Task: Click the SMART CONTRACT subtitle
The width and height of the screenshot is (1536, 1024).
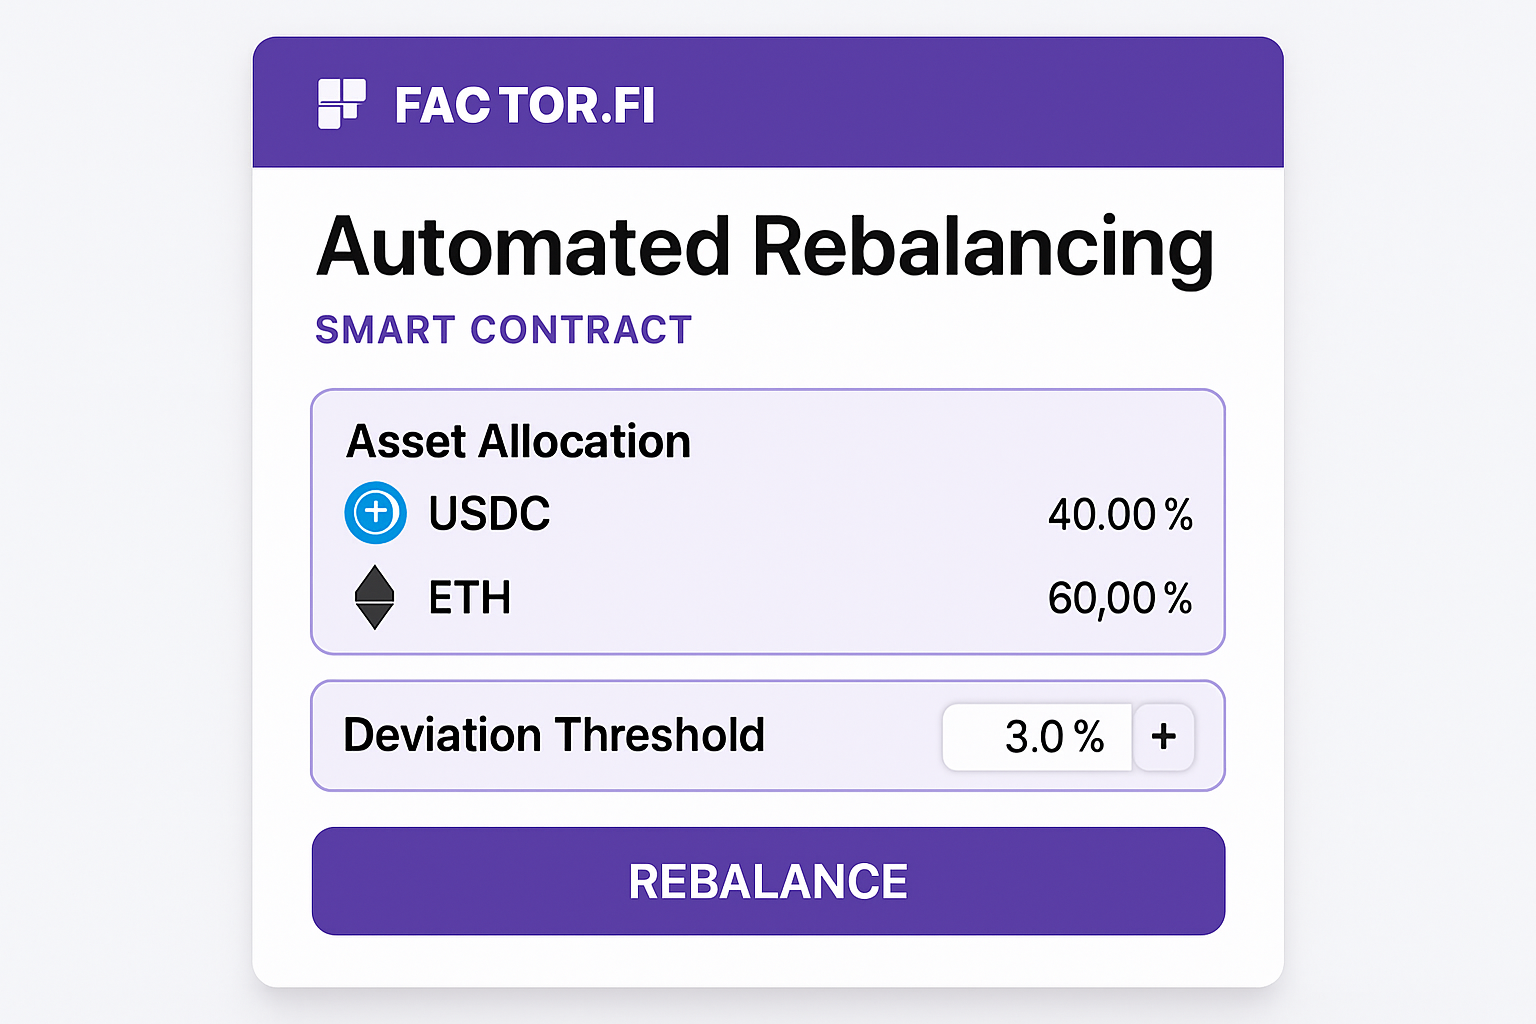Action: (503, 330)
